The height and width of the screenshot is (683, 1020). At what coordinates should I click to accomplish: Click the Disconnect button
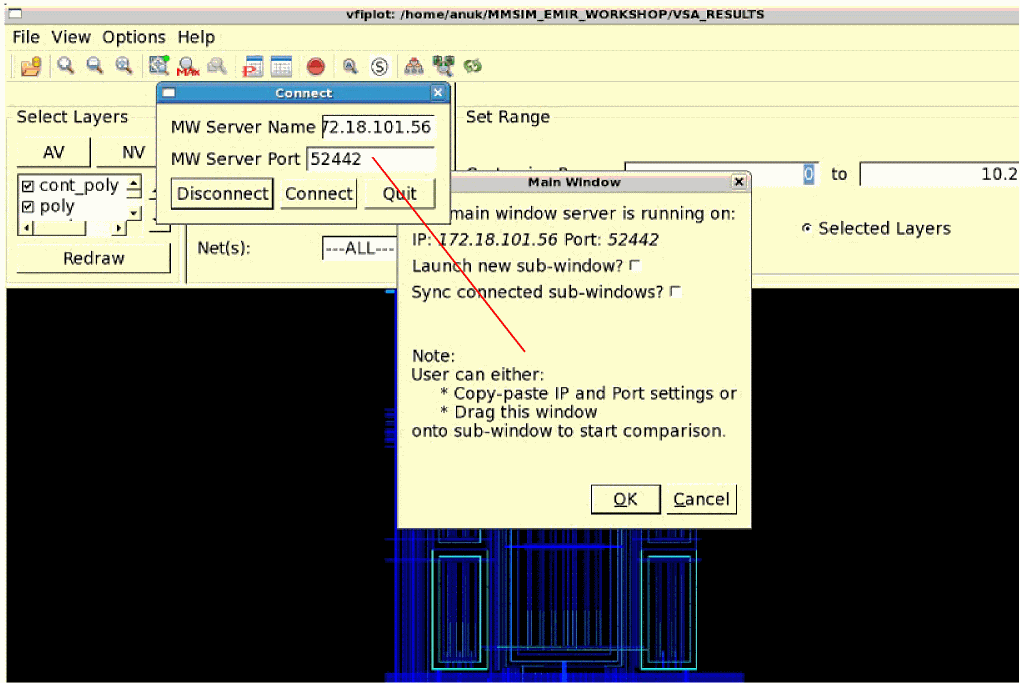pyautogui.click(x=222, y=194)
